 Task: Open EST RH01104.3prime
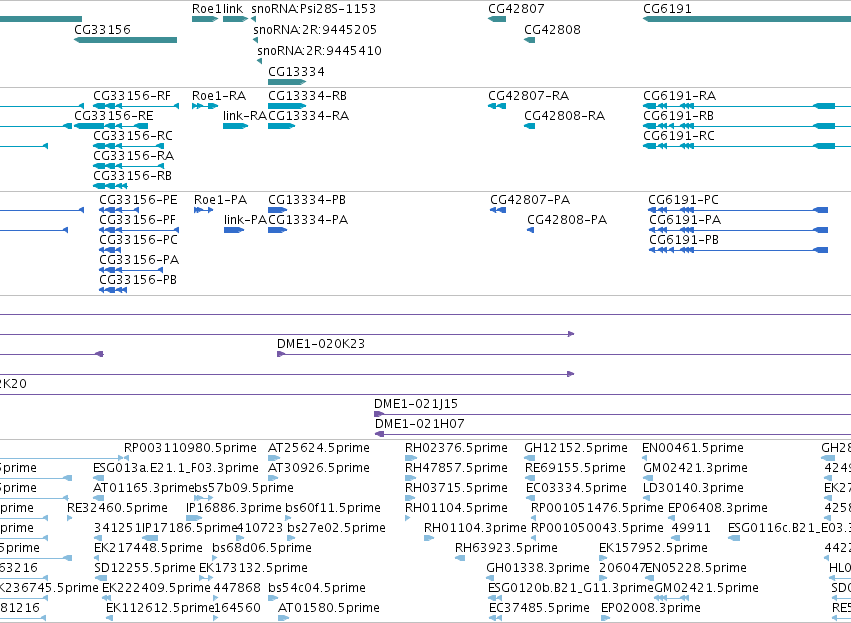point(475,528)
